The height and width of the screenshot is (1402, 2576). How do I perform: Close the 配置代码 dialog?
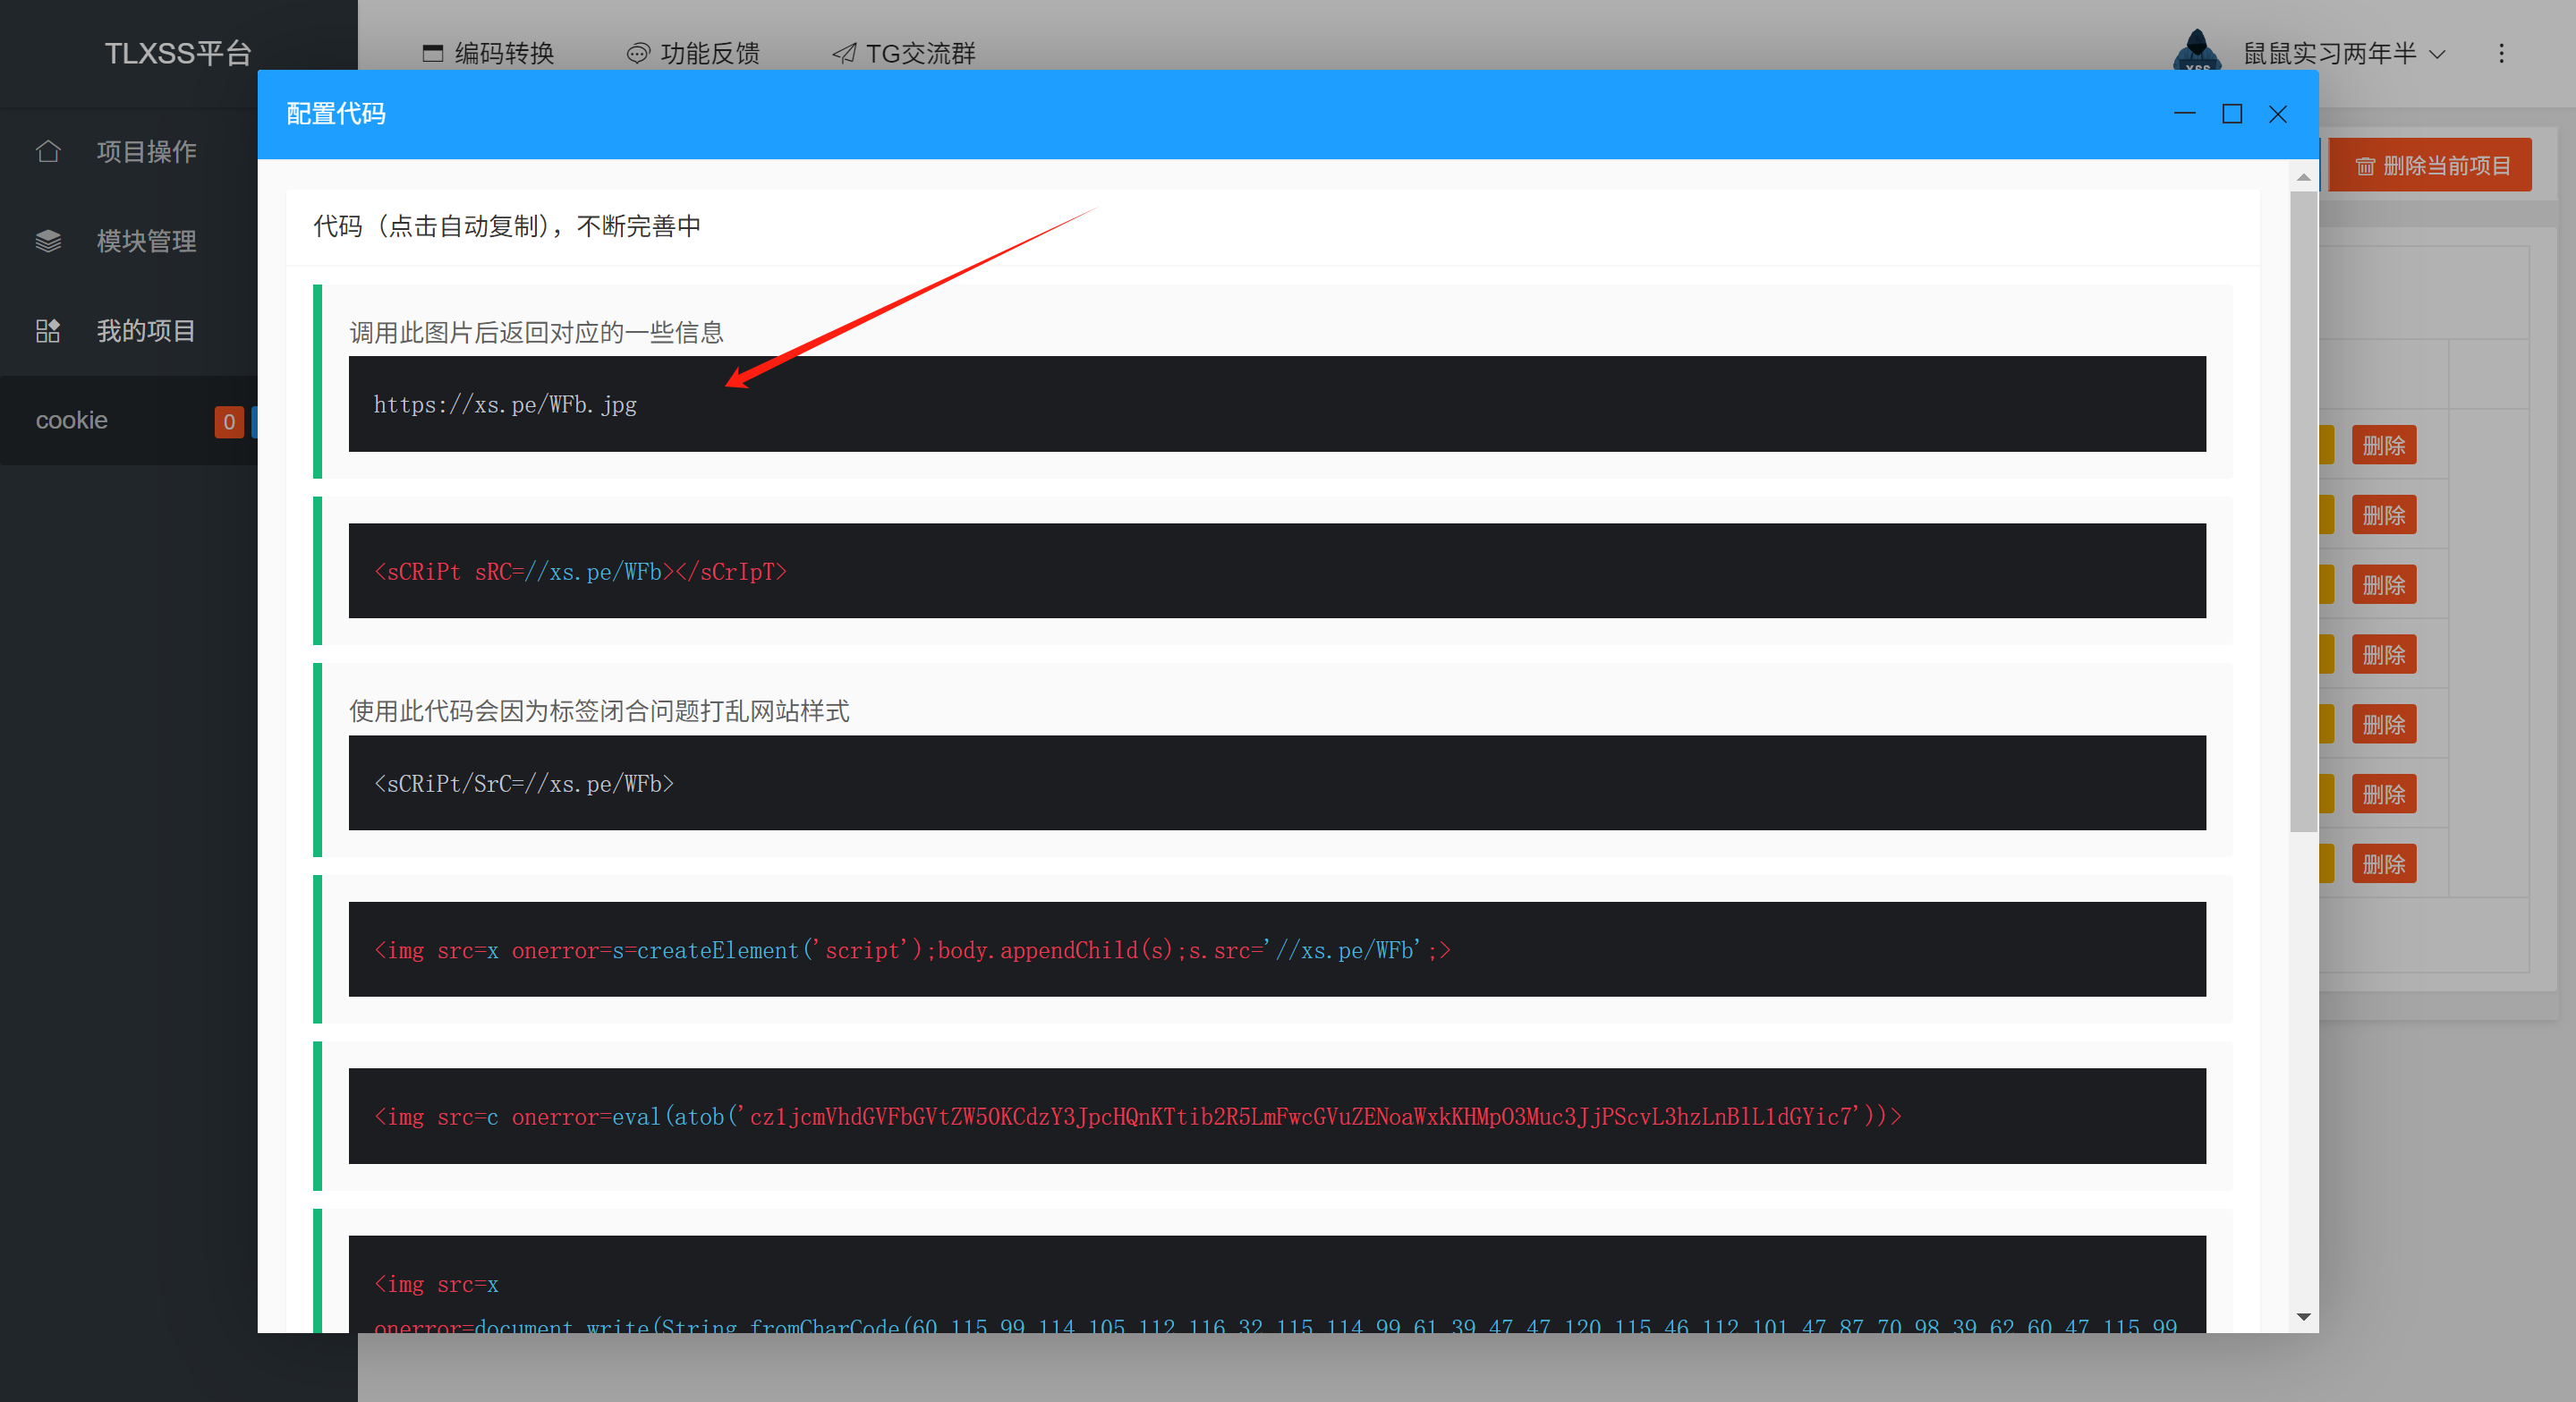2277,114
